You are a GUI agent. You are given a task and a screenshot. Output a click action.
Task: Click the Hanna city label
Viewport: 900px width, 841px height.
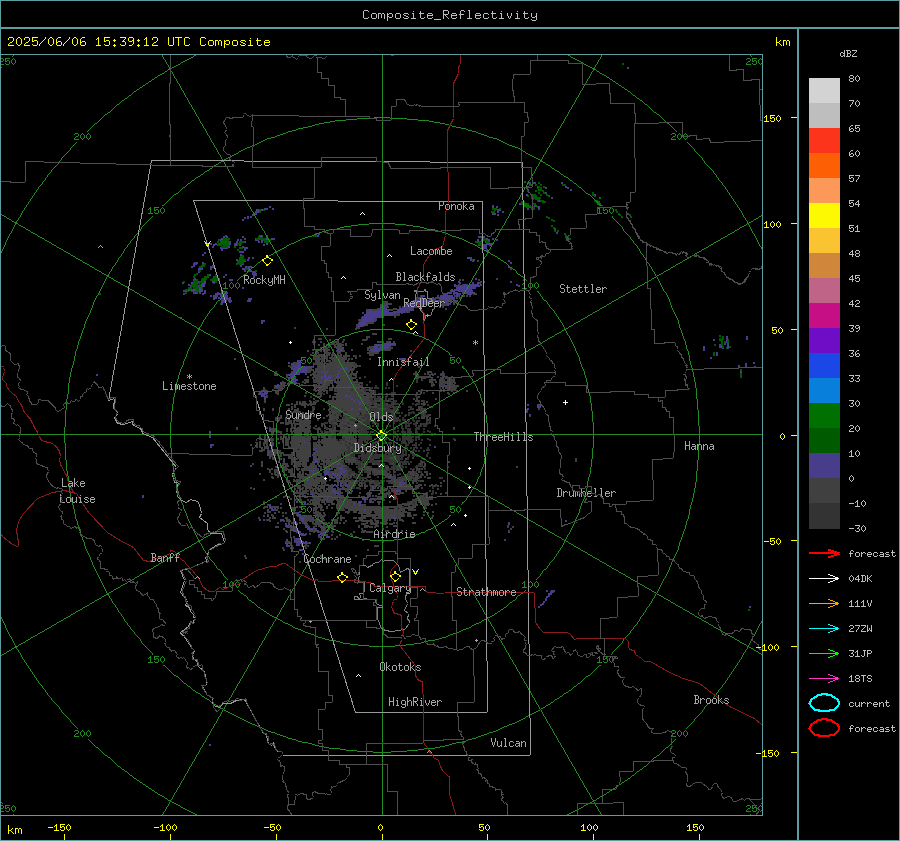699,446
